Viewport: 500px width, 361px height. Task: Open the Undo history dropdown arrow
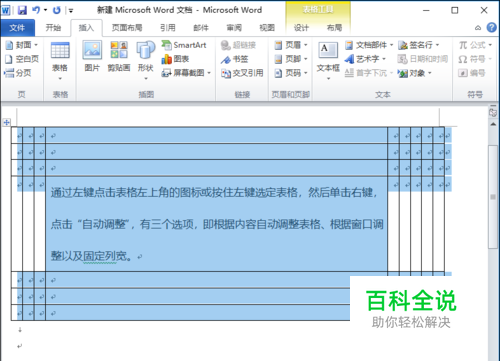coord(45,10)
